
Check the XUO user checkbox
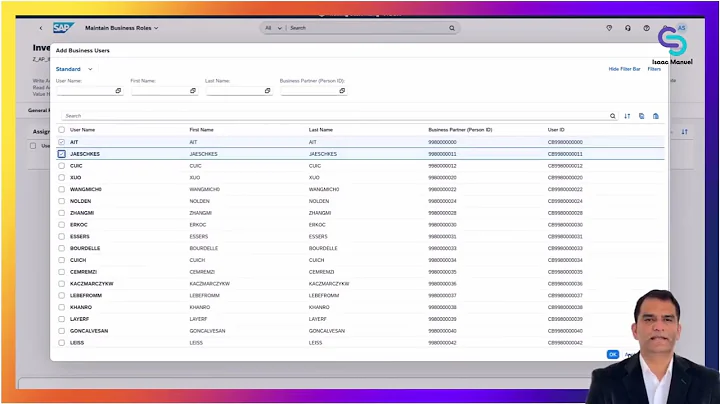pyautogui.click(x=62, y=178)
